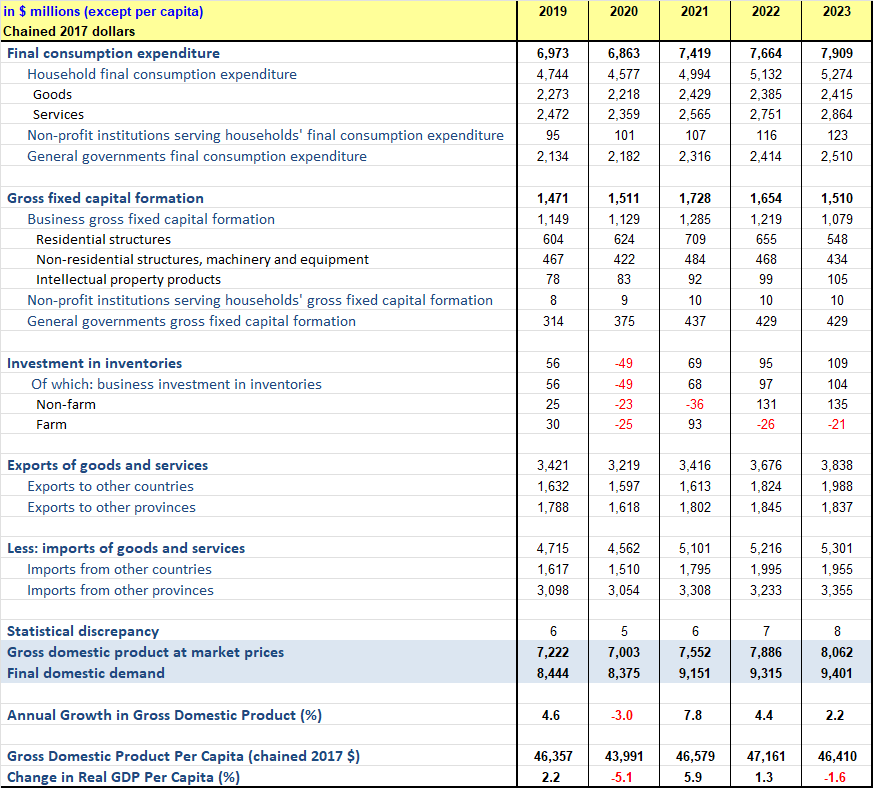Select the 2019 GDP value 7,222

[x=553, y=652]
